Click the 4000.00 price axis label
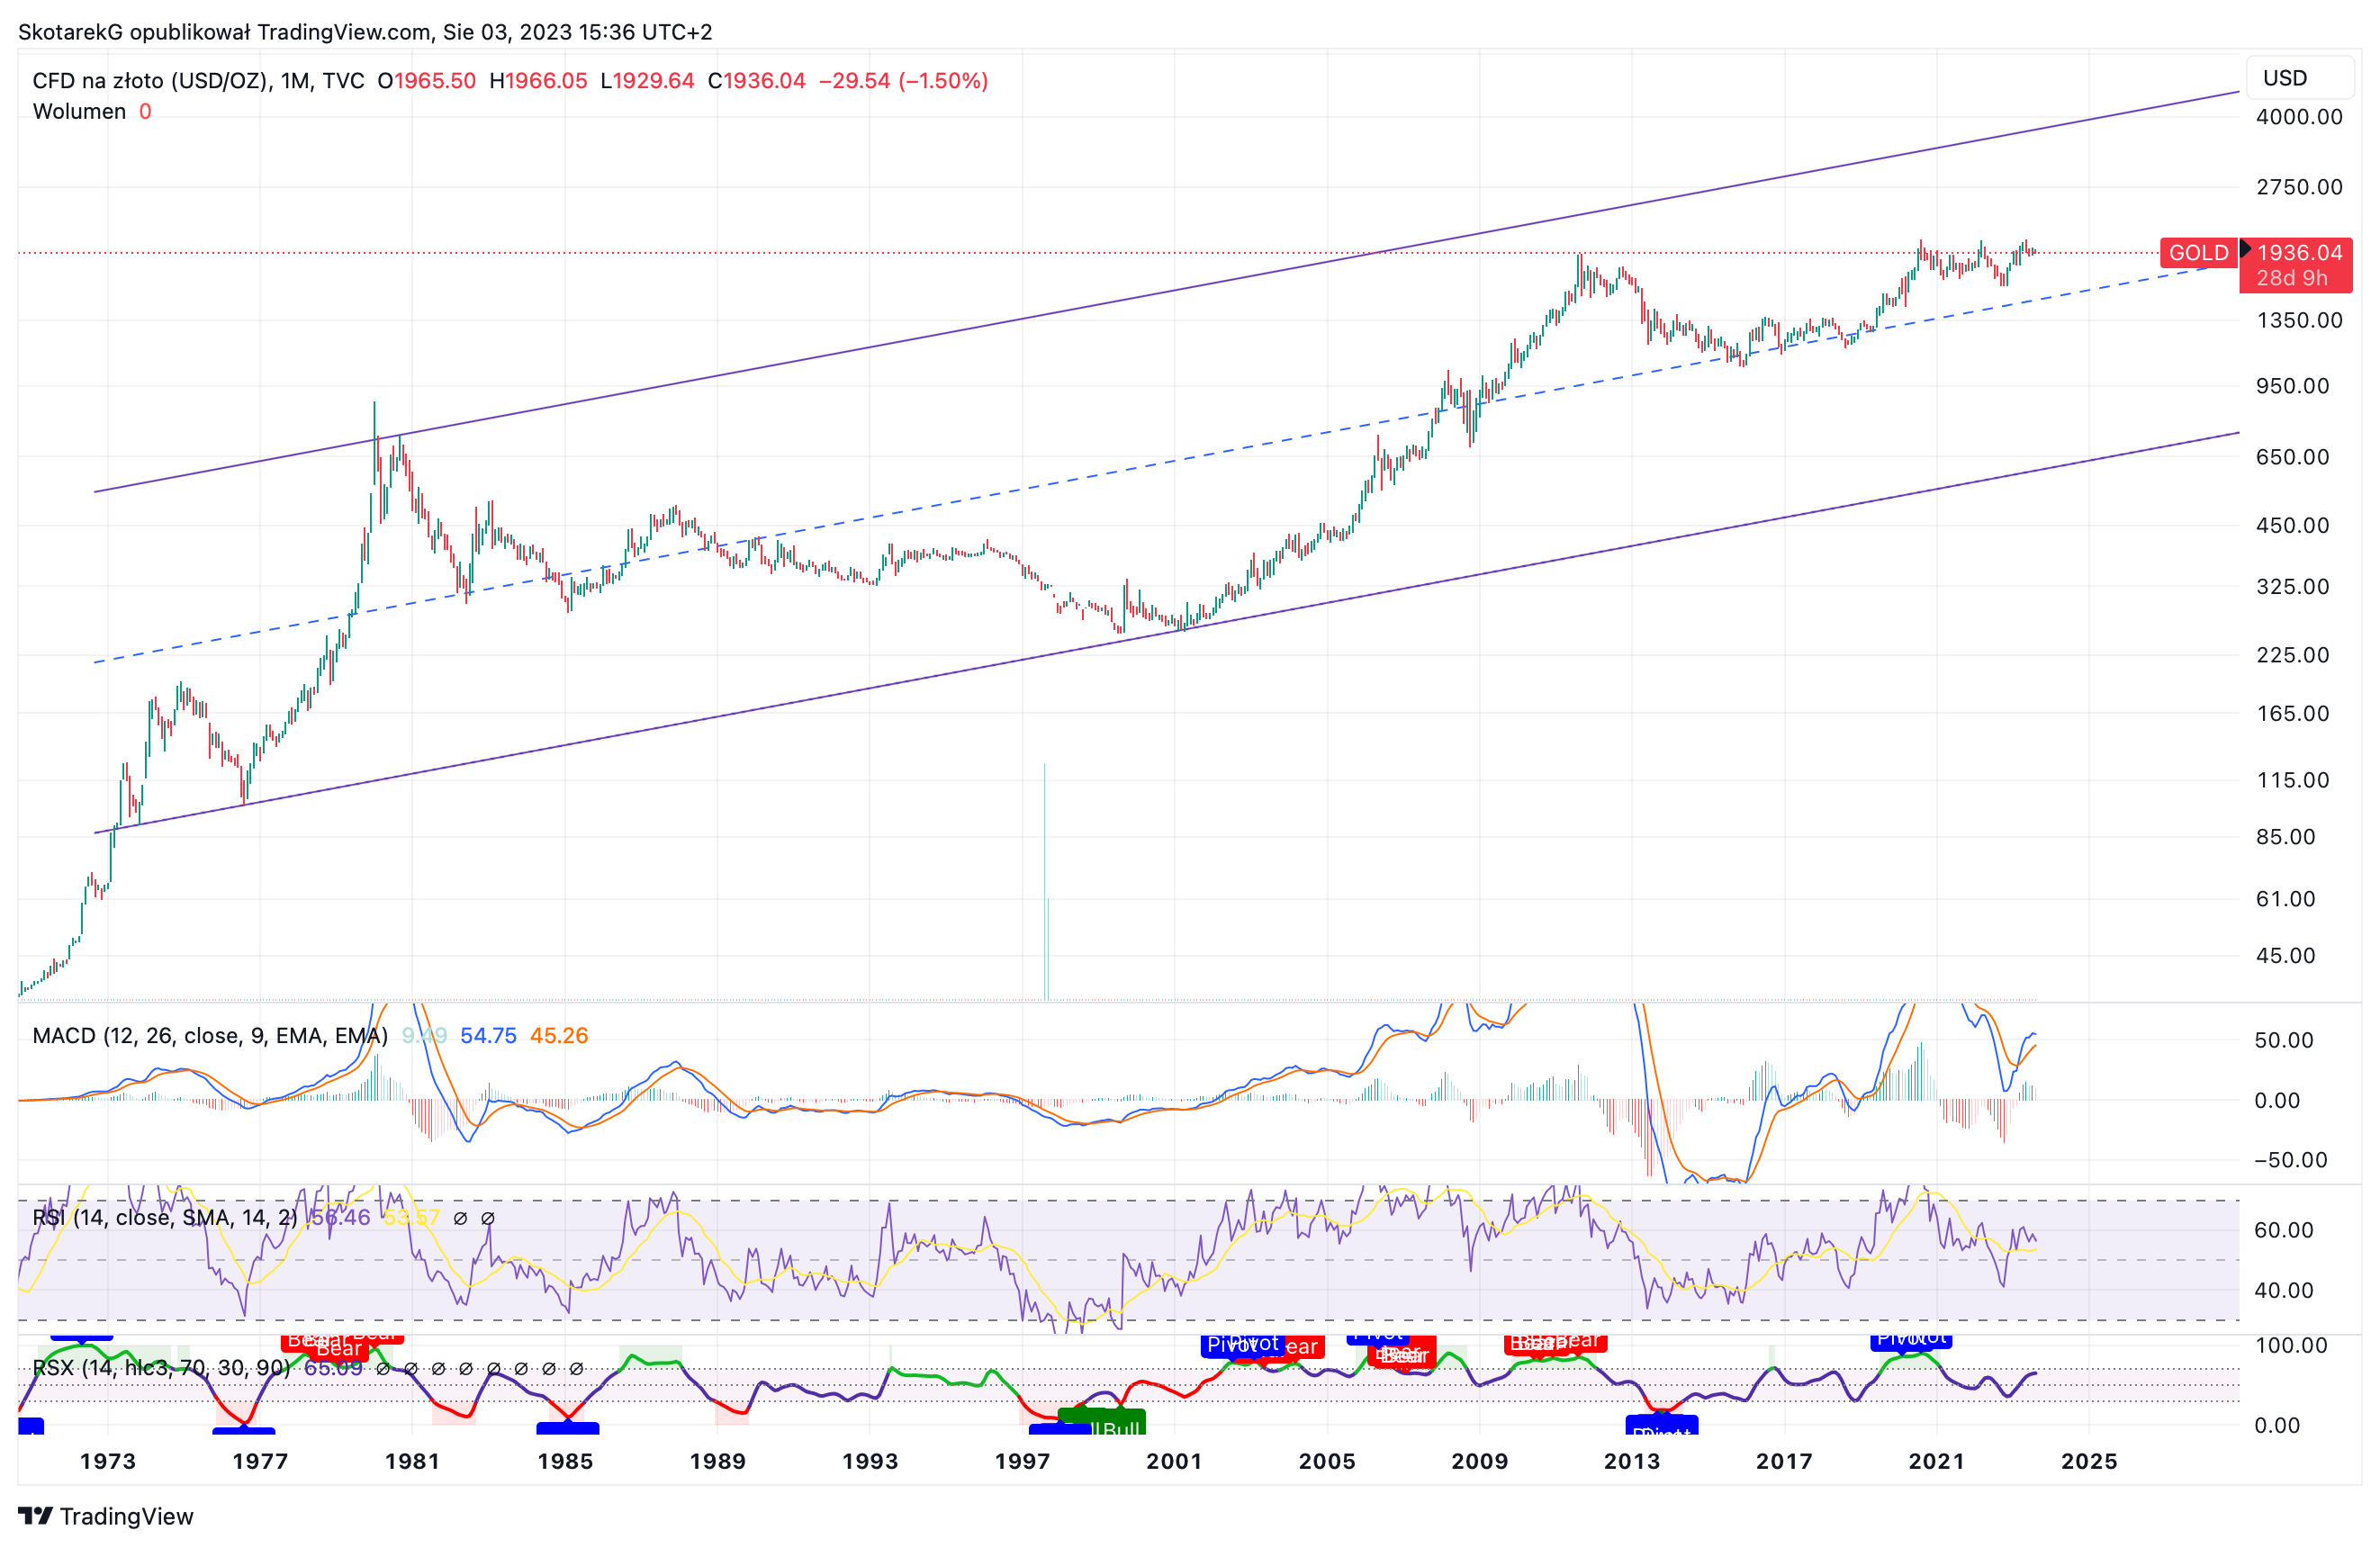This screenshot has width=2380, height=1548. click(2299, 117)
